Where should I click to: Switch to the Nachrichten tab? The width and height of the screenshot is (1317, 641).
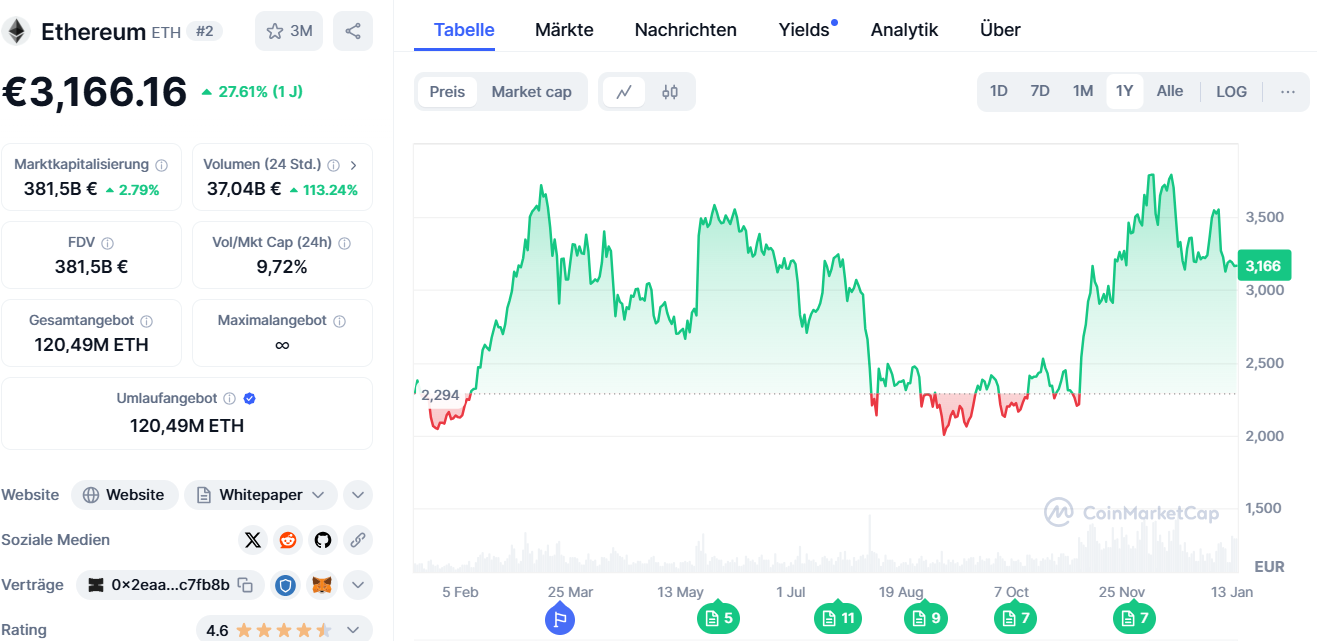pyautogui.click(x=685, y=30)
